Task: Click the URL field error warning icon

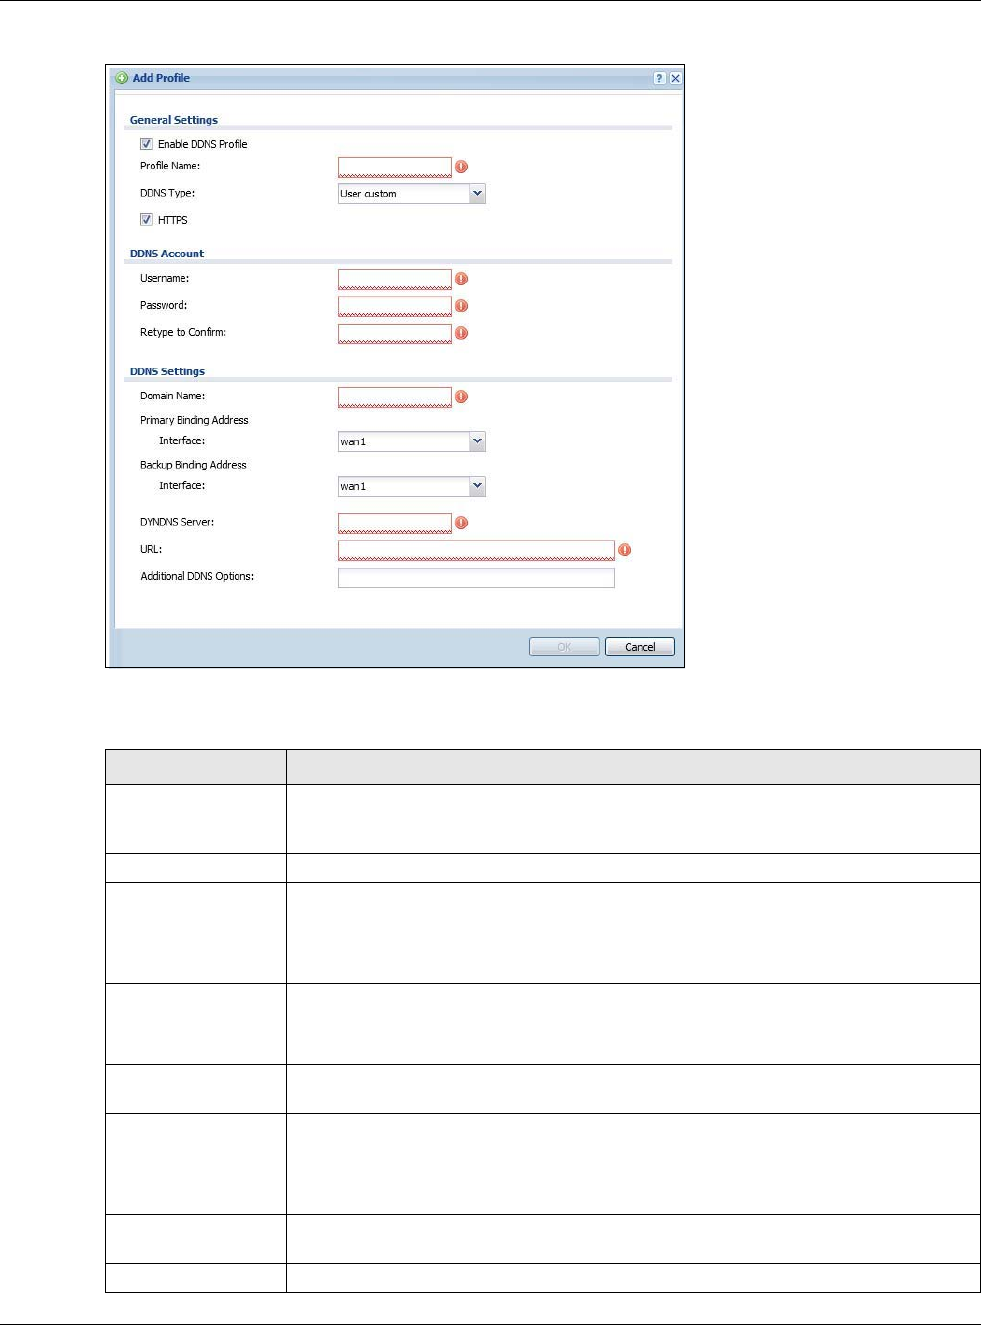Action: pyautogui.click(x=624, y=550)
